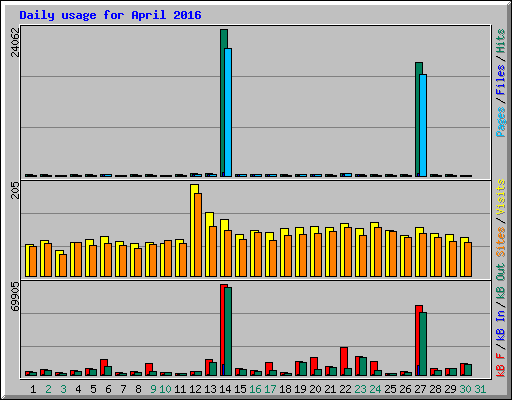
Task: Click day label 6 on the x-axis
Action: [x=108, y=389]
